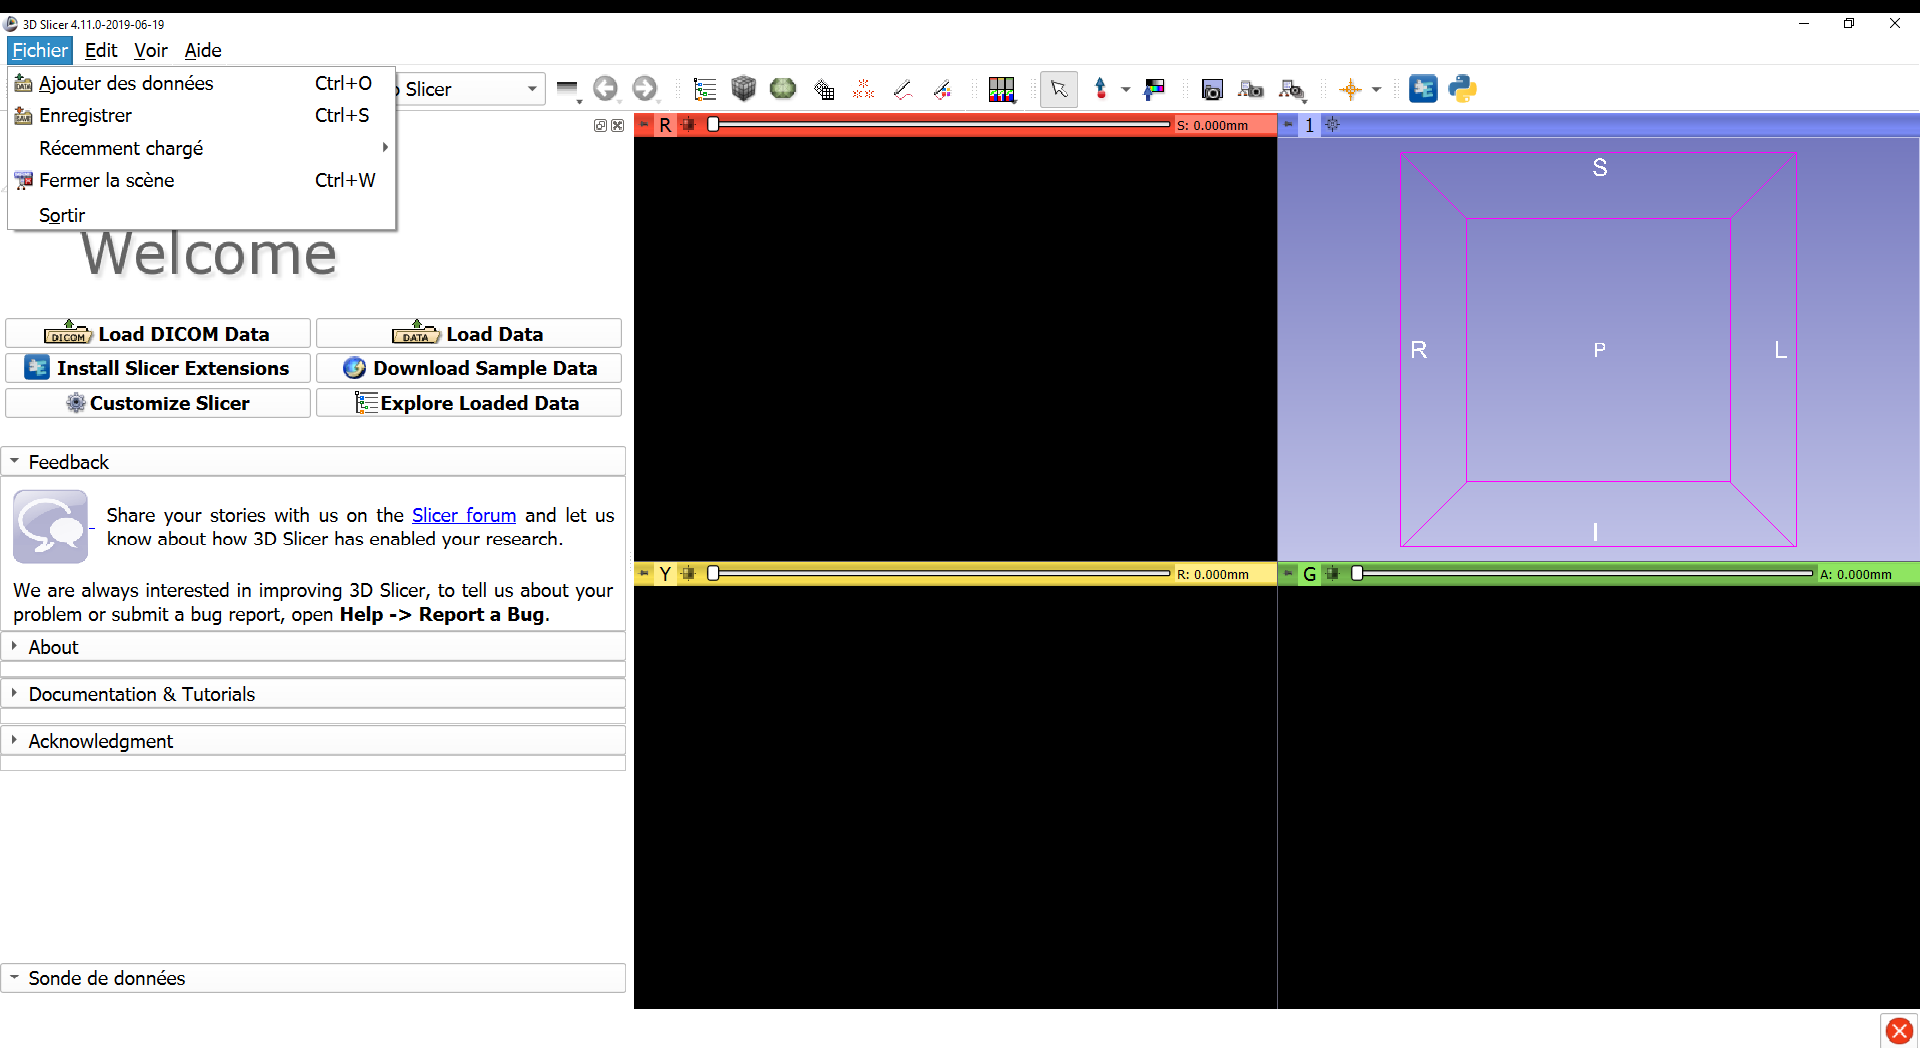Screen dimensions: 1920x1048
Task: Click the screenshot capture camera icon
Action: coord(1212,89)
